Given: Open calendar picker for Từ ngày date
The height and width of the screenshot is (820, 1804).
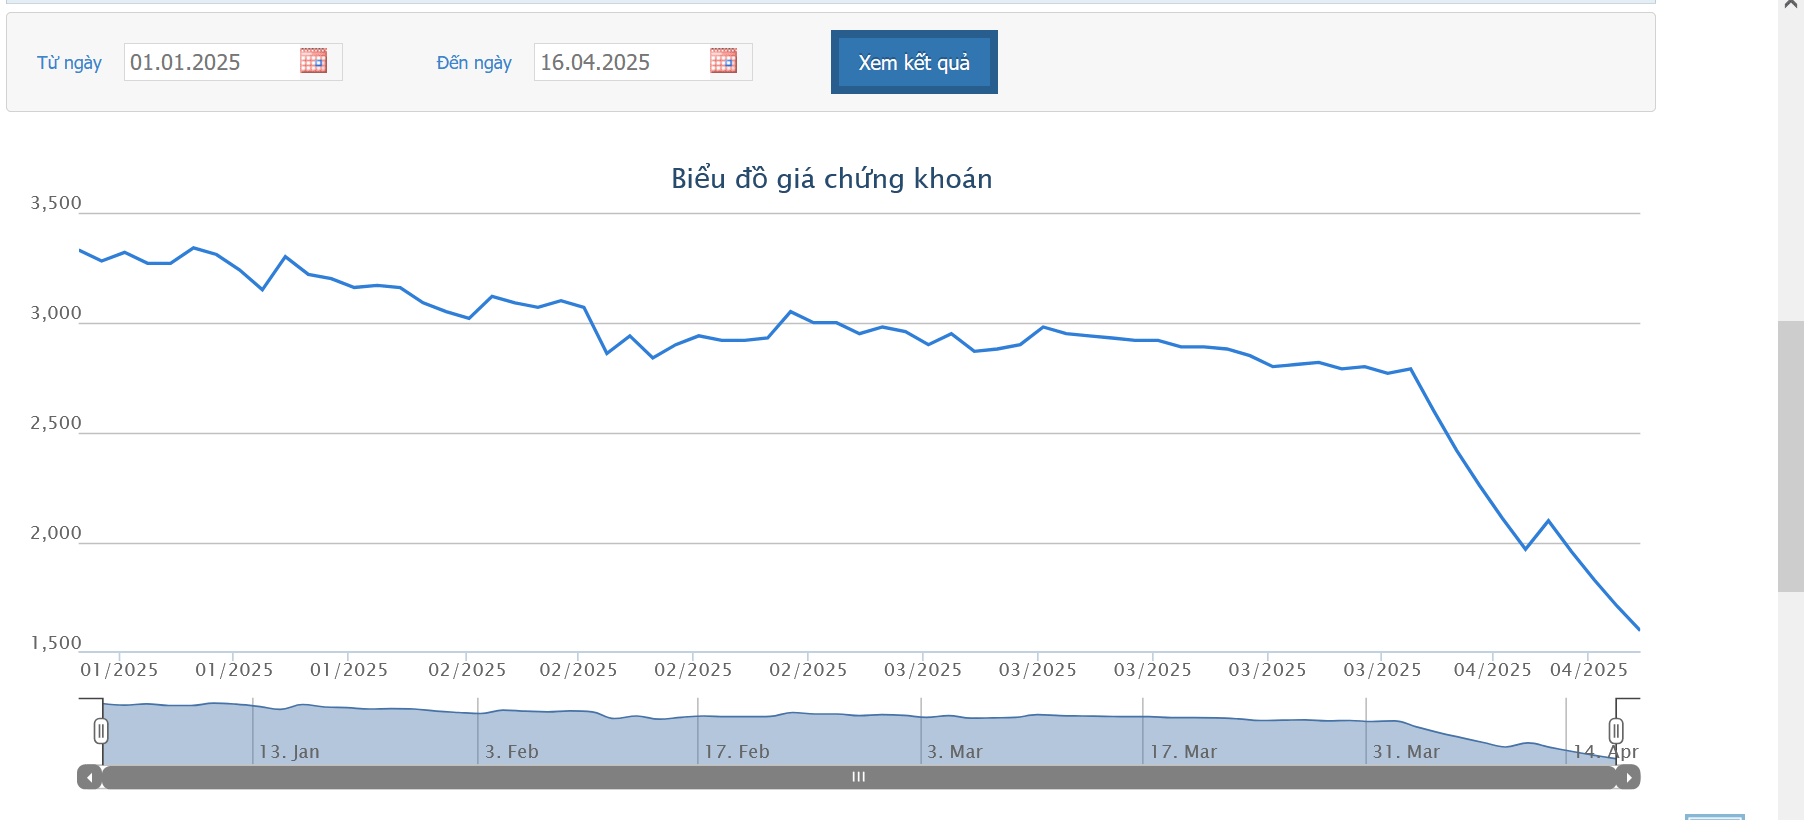Looking at the screenshot, I should coord(313,61).
